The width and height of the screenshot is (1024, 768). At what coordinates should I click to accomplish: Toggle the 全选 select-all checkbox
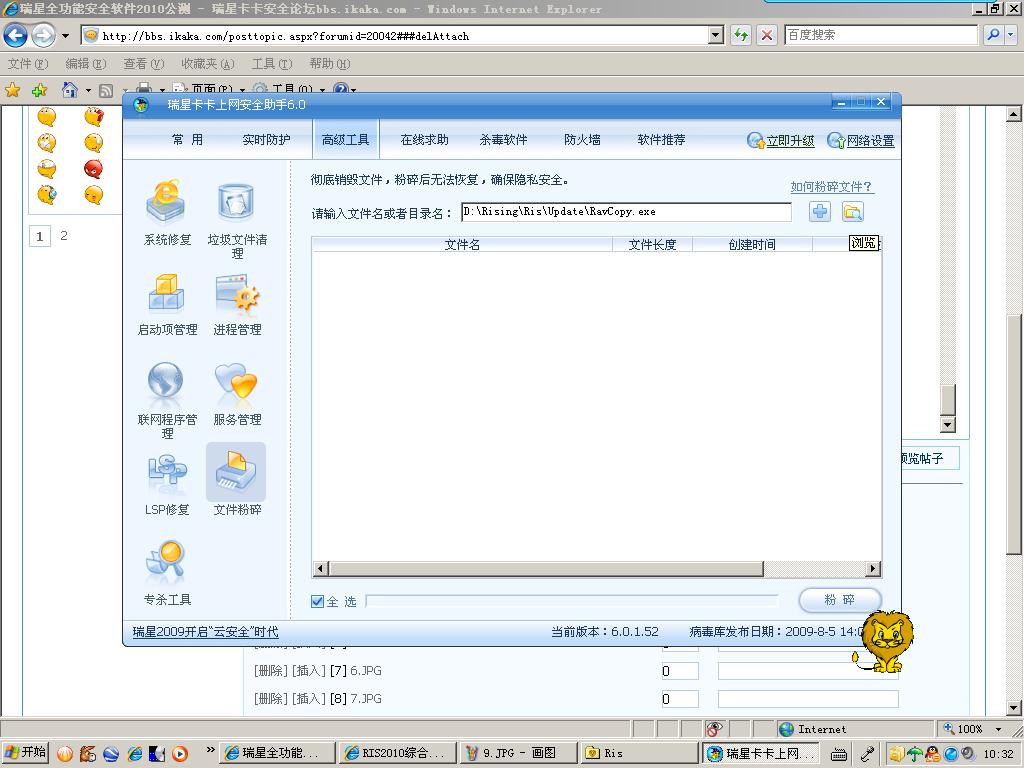click(x=317, y=601)
